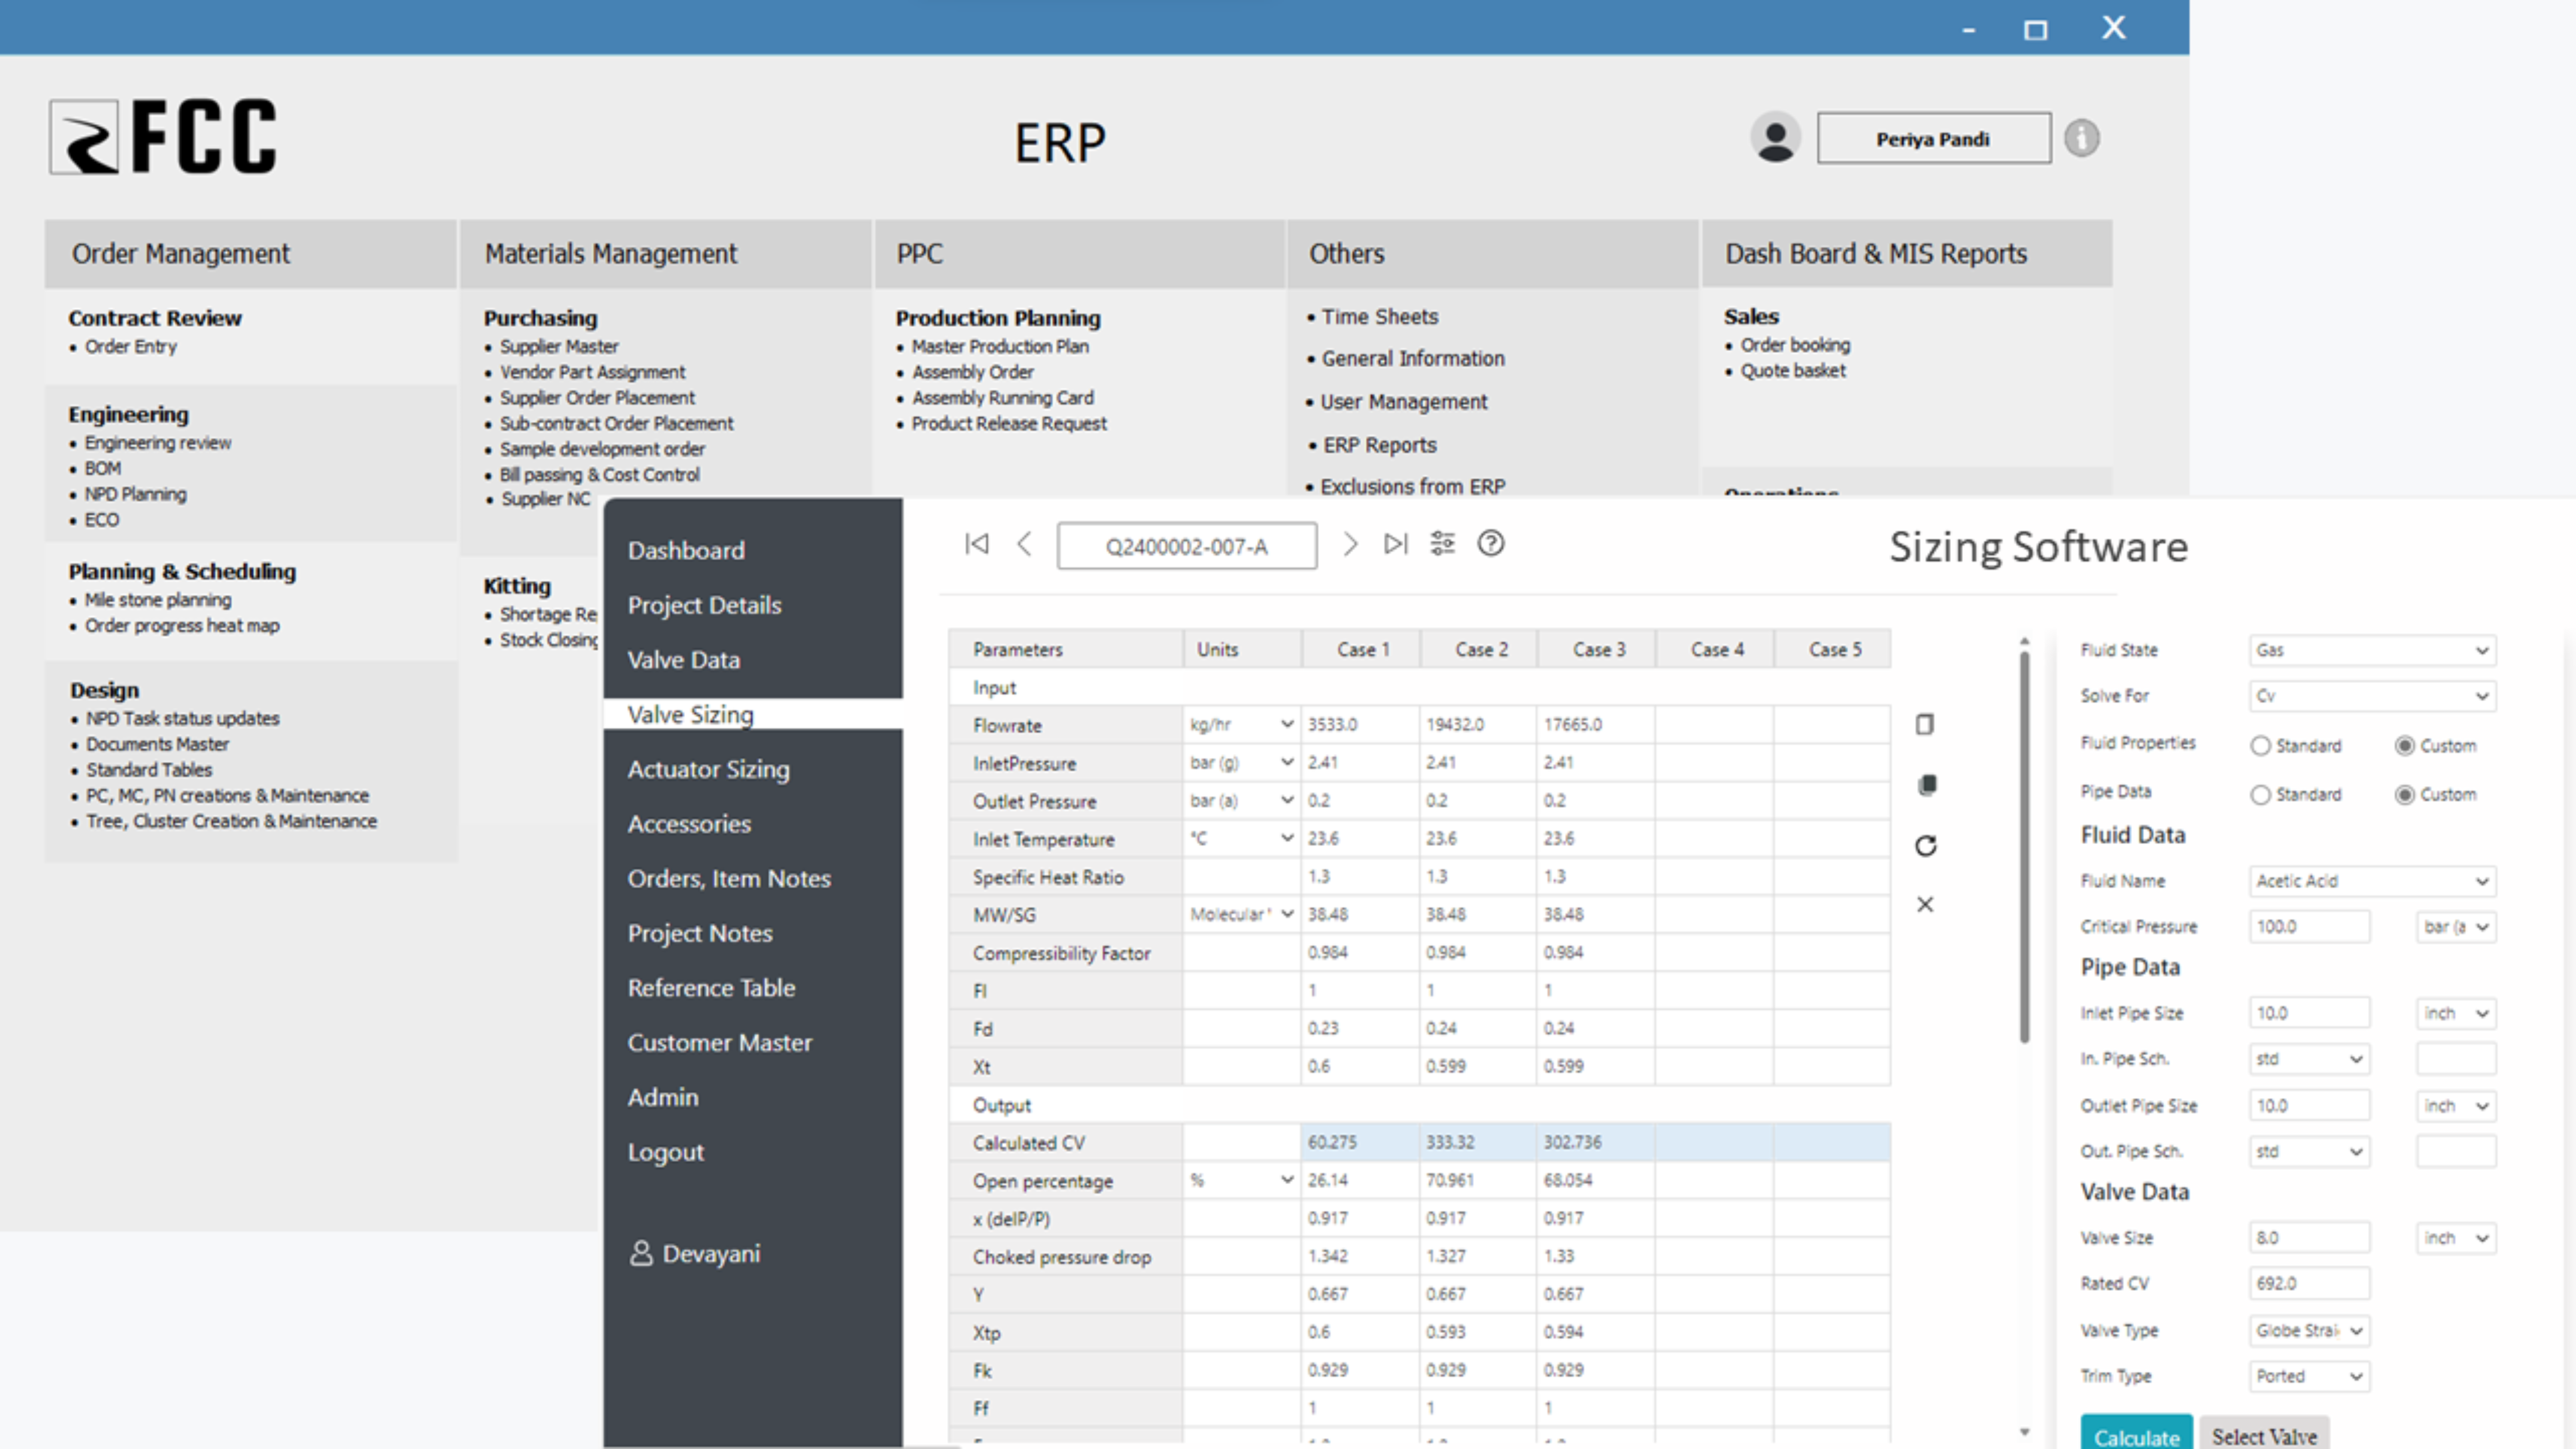Go to the next record
This screenshot has width=2576, height=1449.
coord(1350,545)
